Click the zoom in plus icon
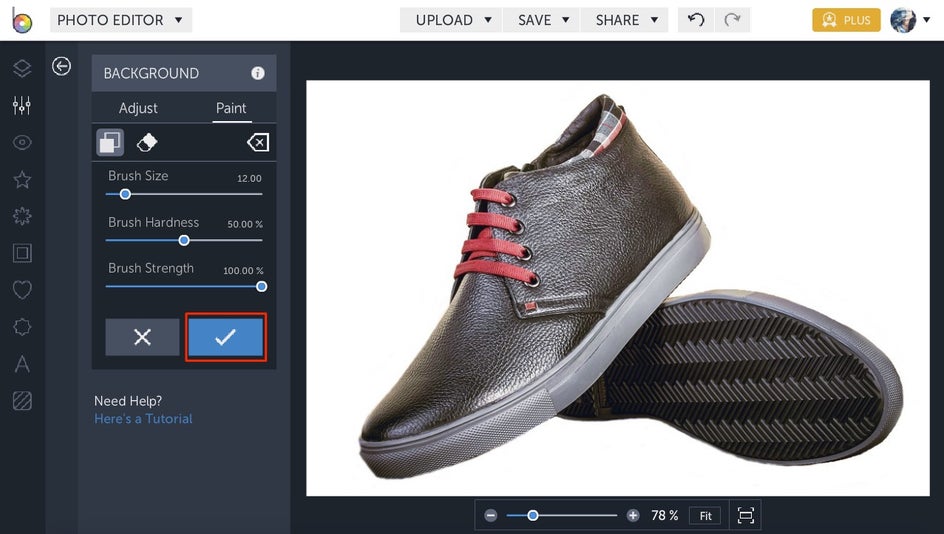Screen dimensions: 944x534 (633, 515)
